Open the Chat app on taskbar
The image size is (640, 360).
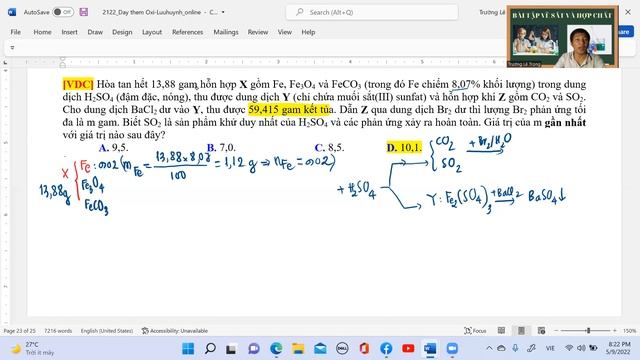pyautogui.click(x=253, y=349)
